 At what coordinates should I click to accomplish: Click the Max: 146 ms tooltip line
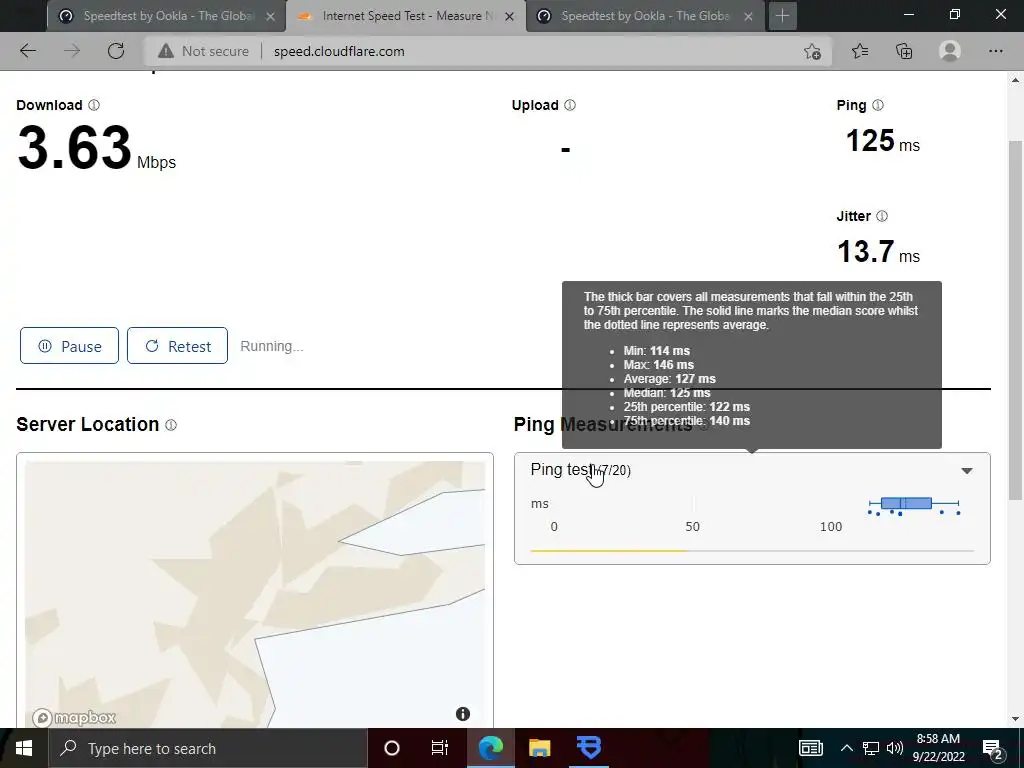658,364
